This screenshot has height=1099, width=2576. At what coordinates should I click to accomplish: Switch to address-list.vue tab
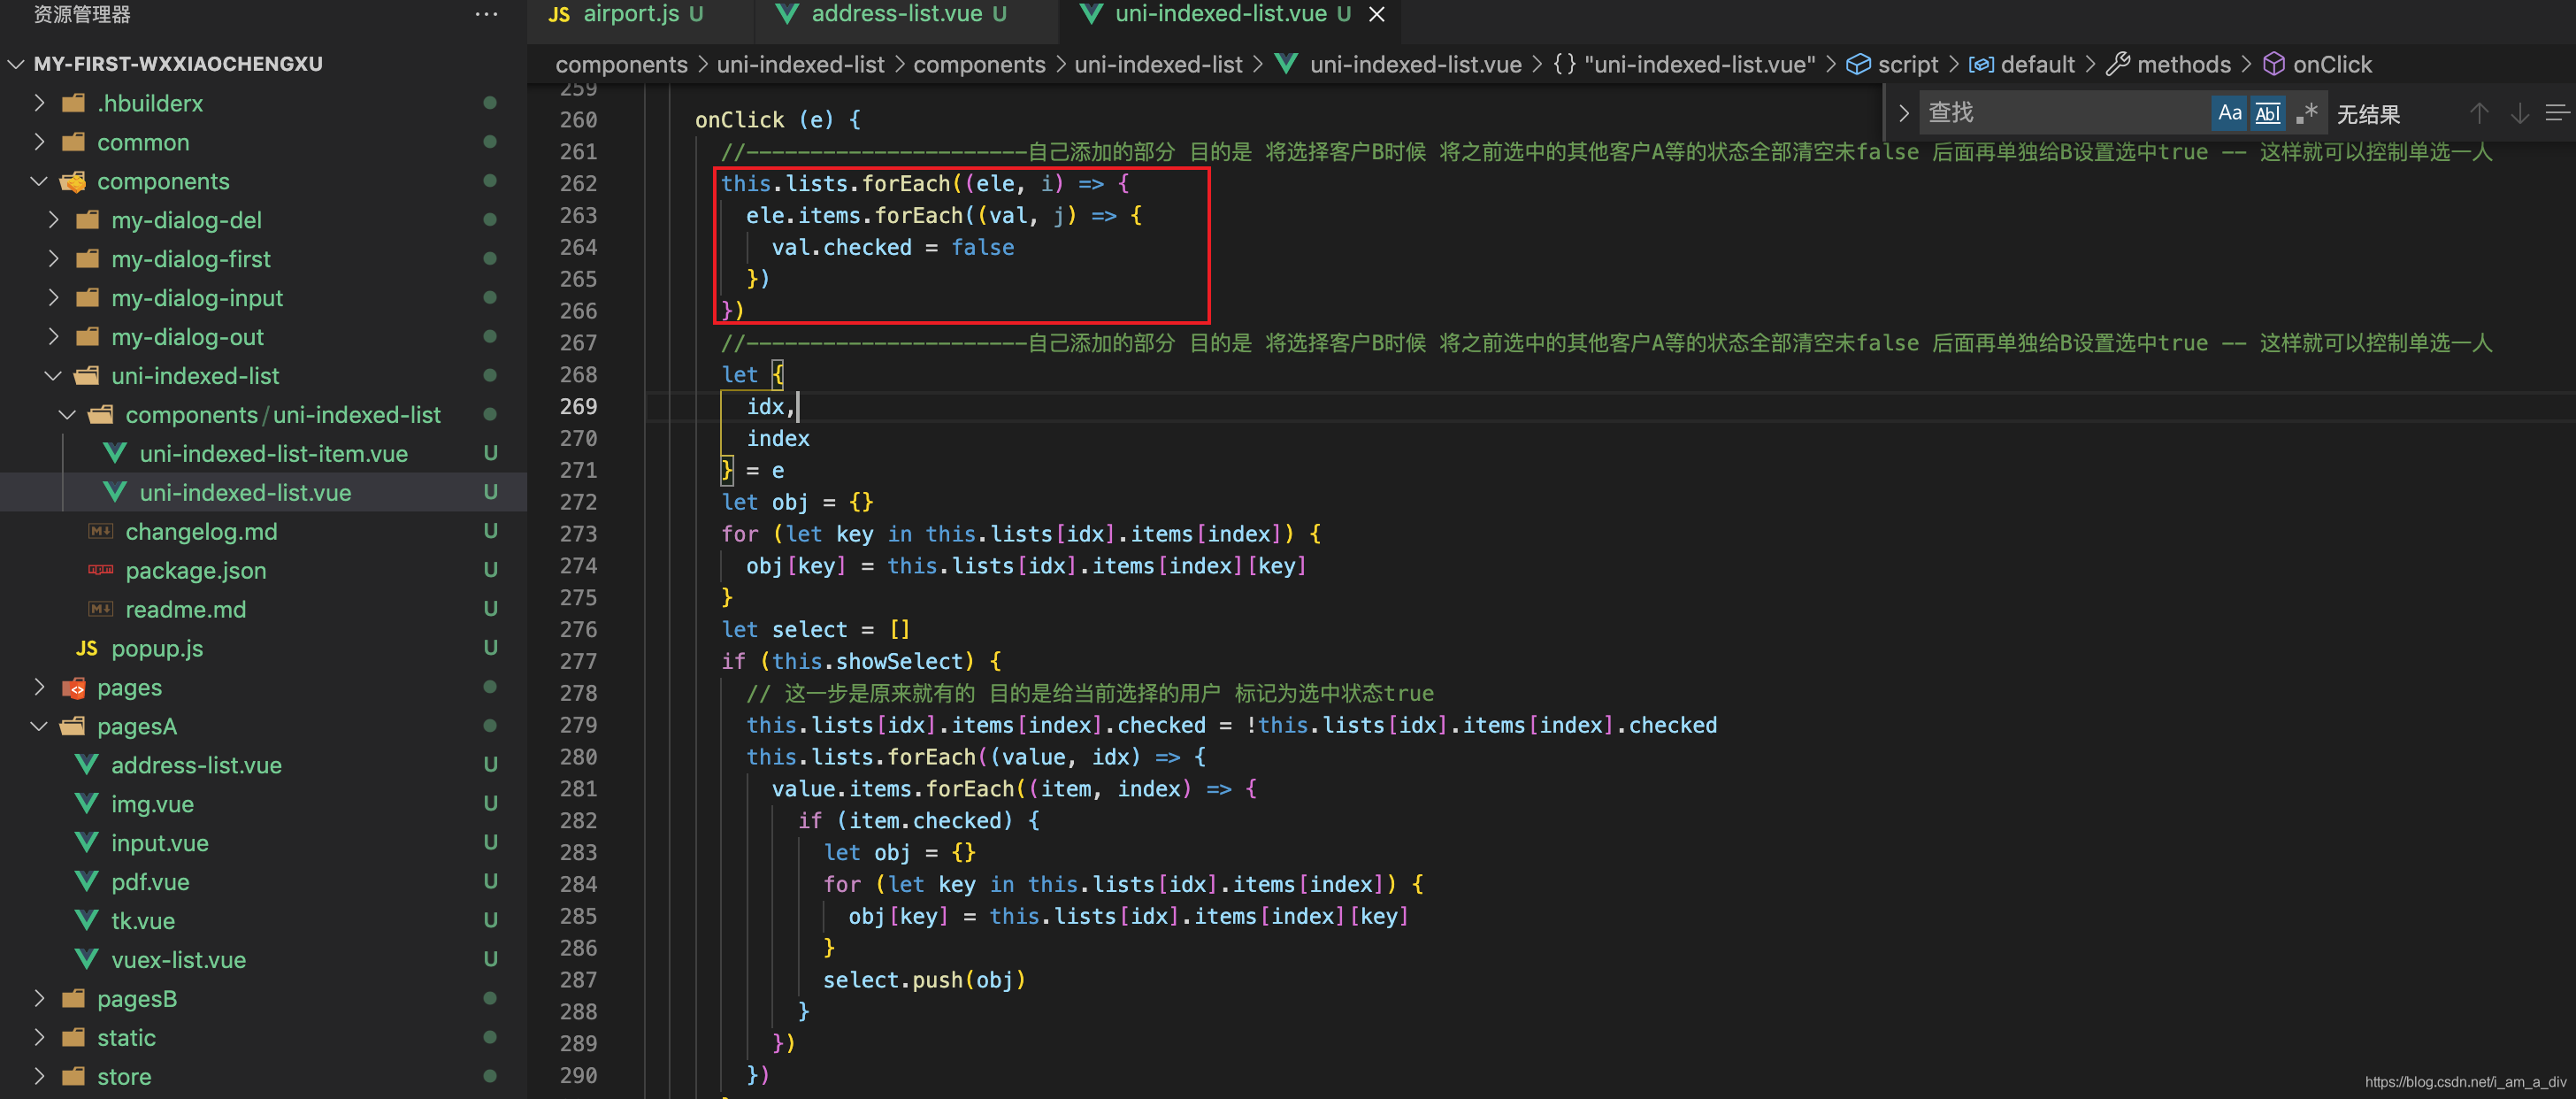pos(896,14)
